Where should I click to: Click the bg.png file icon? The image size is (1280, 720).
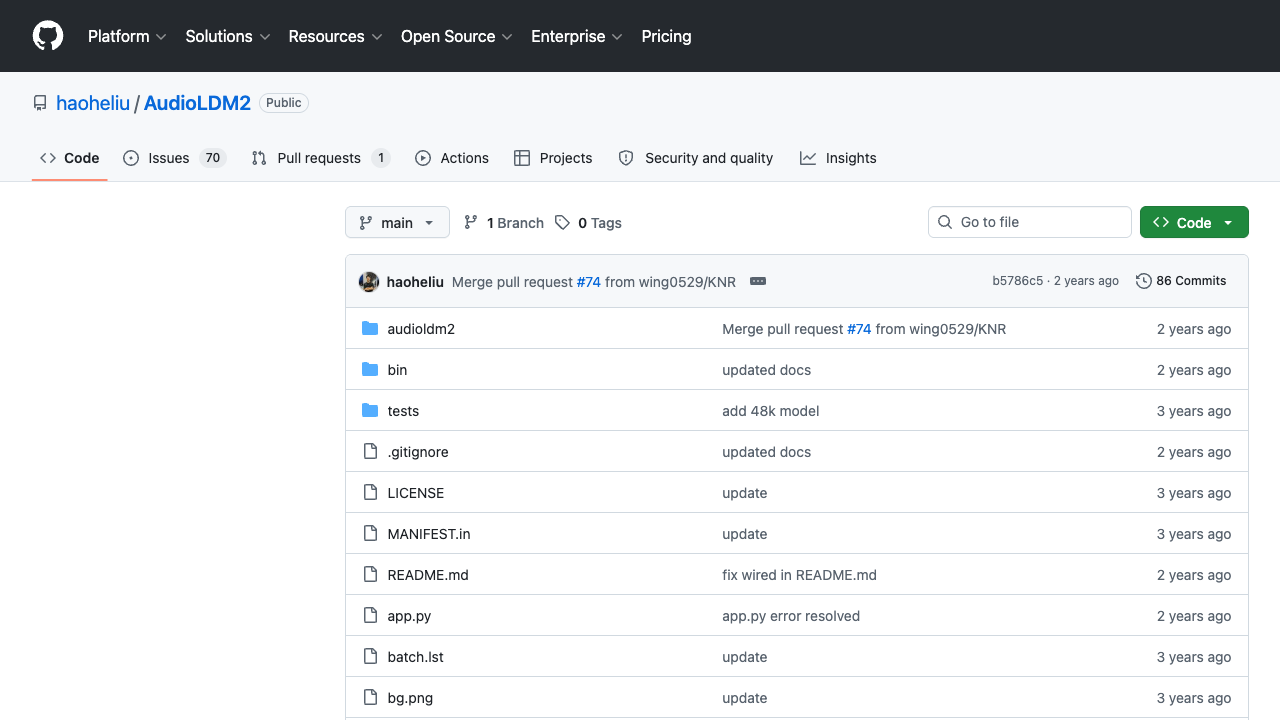click(x=370, y=698)
